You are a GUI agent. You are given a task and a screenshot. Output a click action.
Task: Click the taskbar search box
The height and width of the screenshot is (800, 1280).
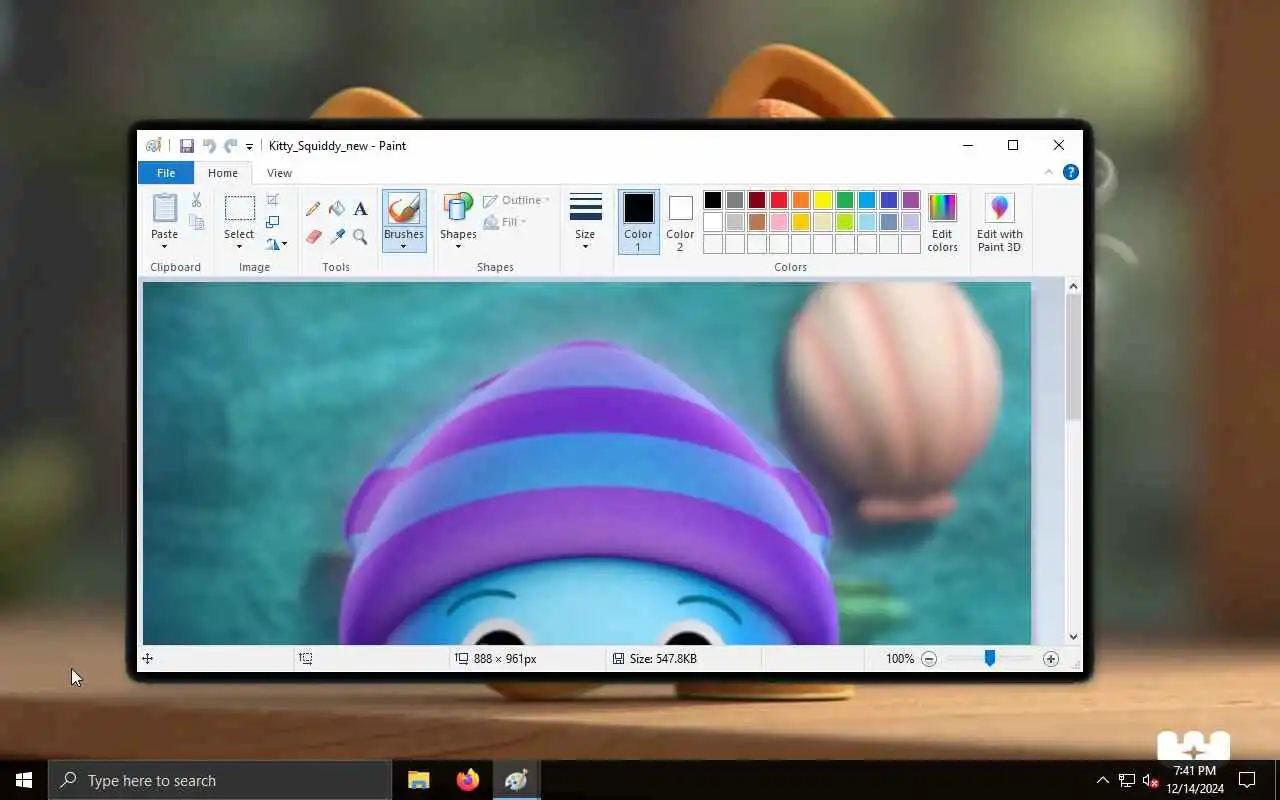tap(220, 780)
